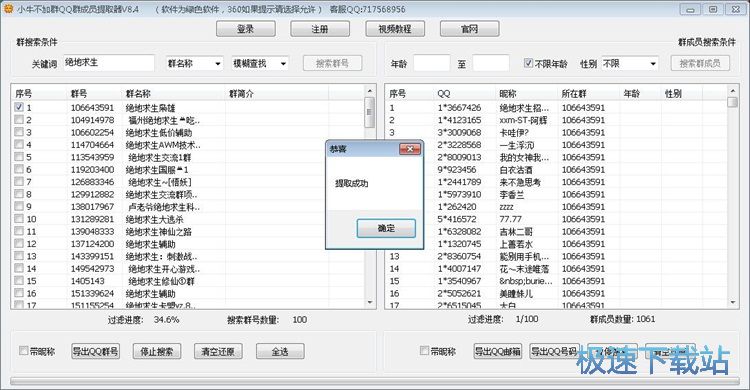The width and height of the screenshot is (750, 390).
Task: Check the row 7 checkbox for 126883346
Action: (x=19, y=181)
